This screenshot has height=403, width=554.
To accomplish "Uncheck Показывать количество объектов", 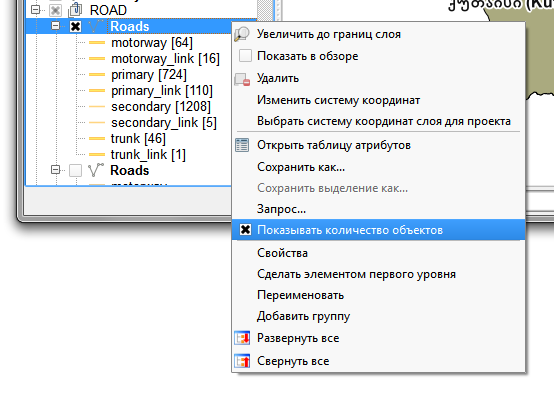I will point(245,230).
